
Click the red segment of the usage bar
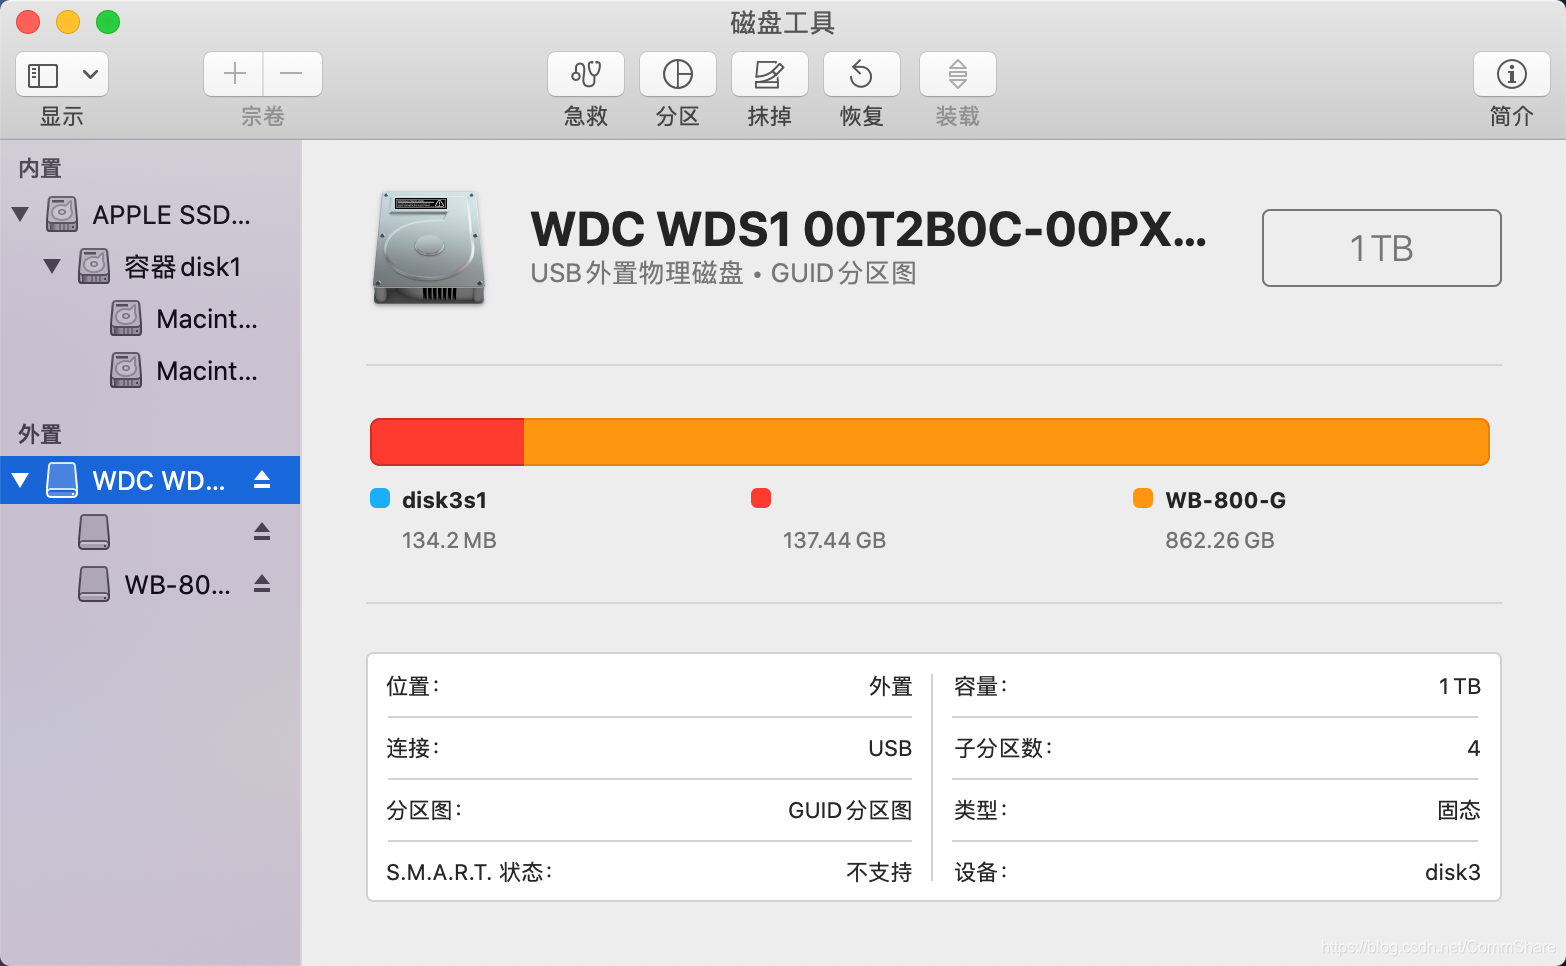click(x=447, y=442)
